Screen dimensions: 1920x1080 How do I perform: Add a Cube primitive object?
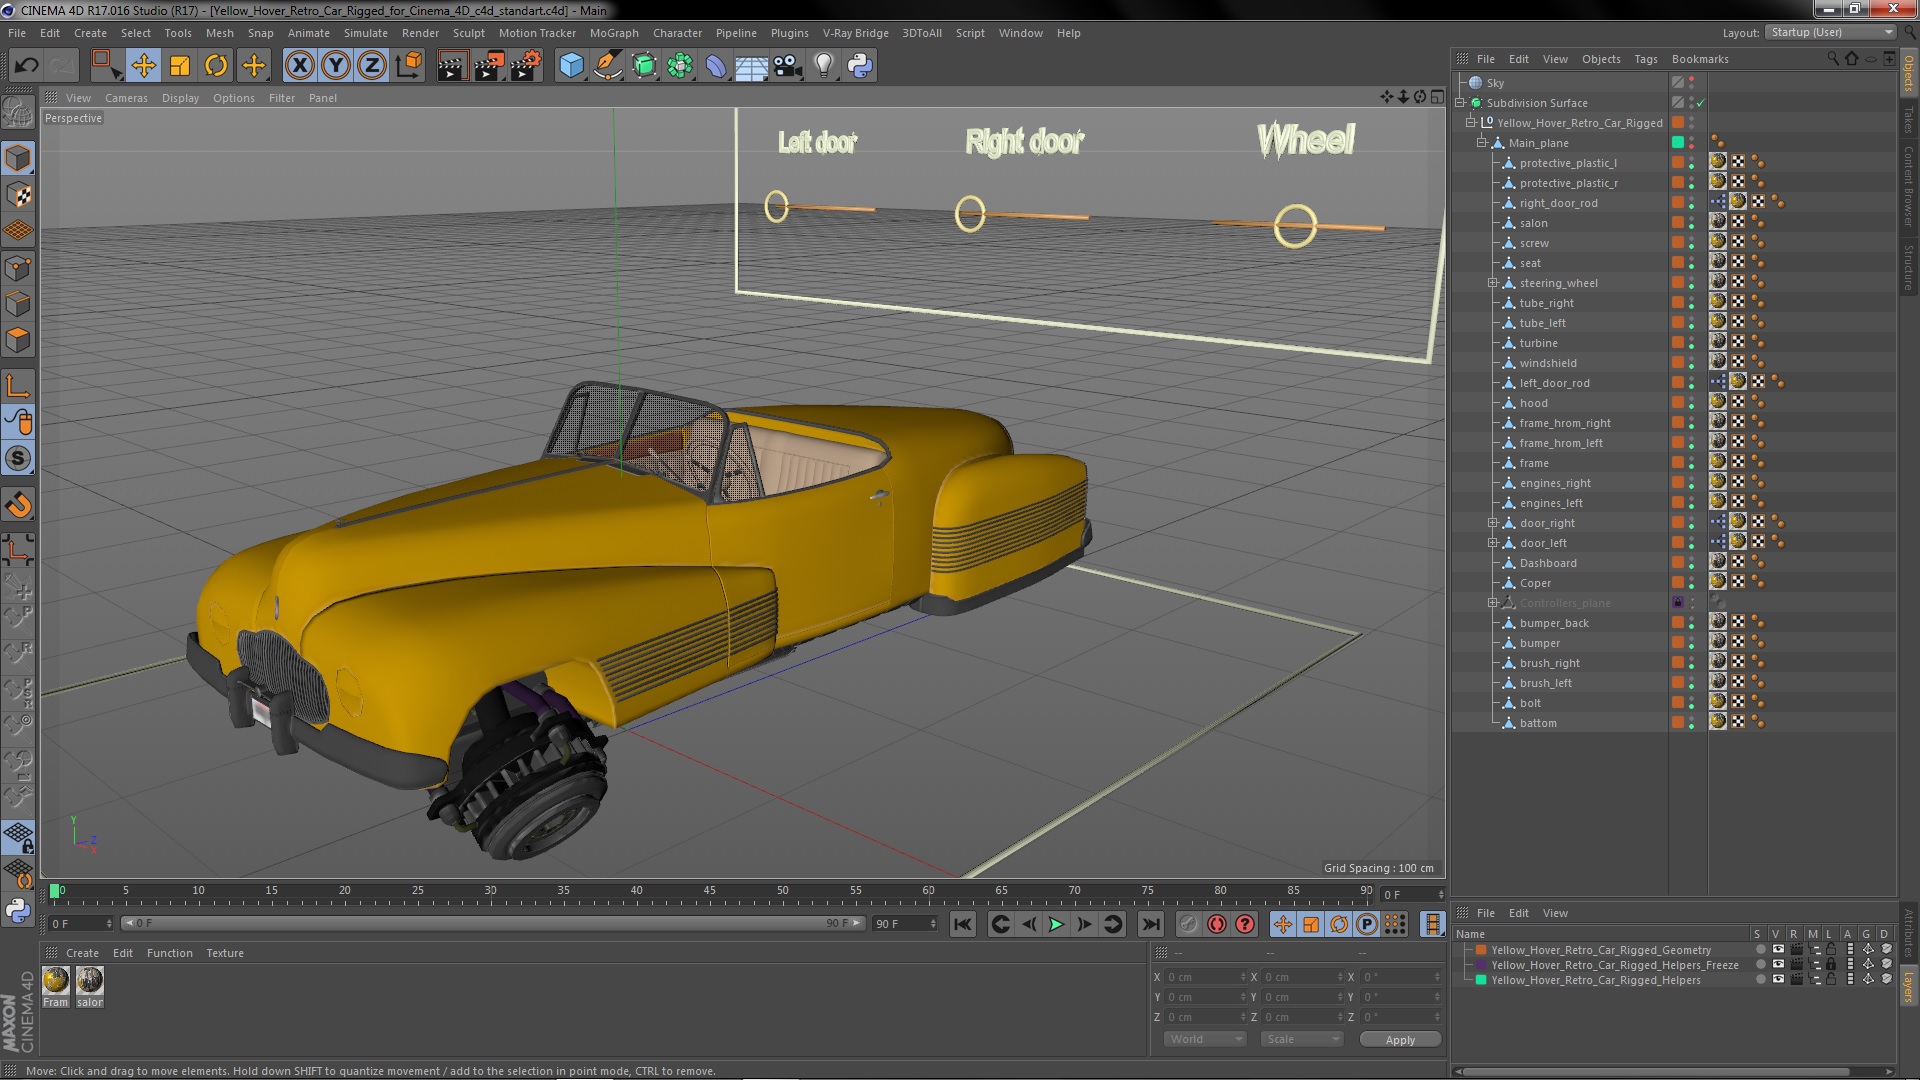(x=571, y=66)
